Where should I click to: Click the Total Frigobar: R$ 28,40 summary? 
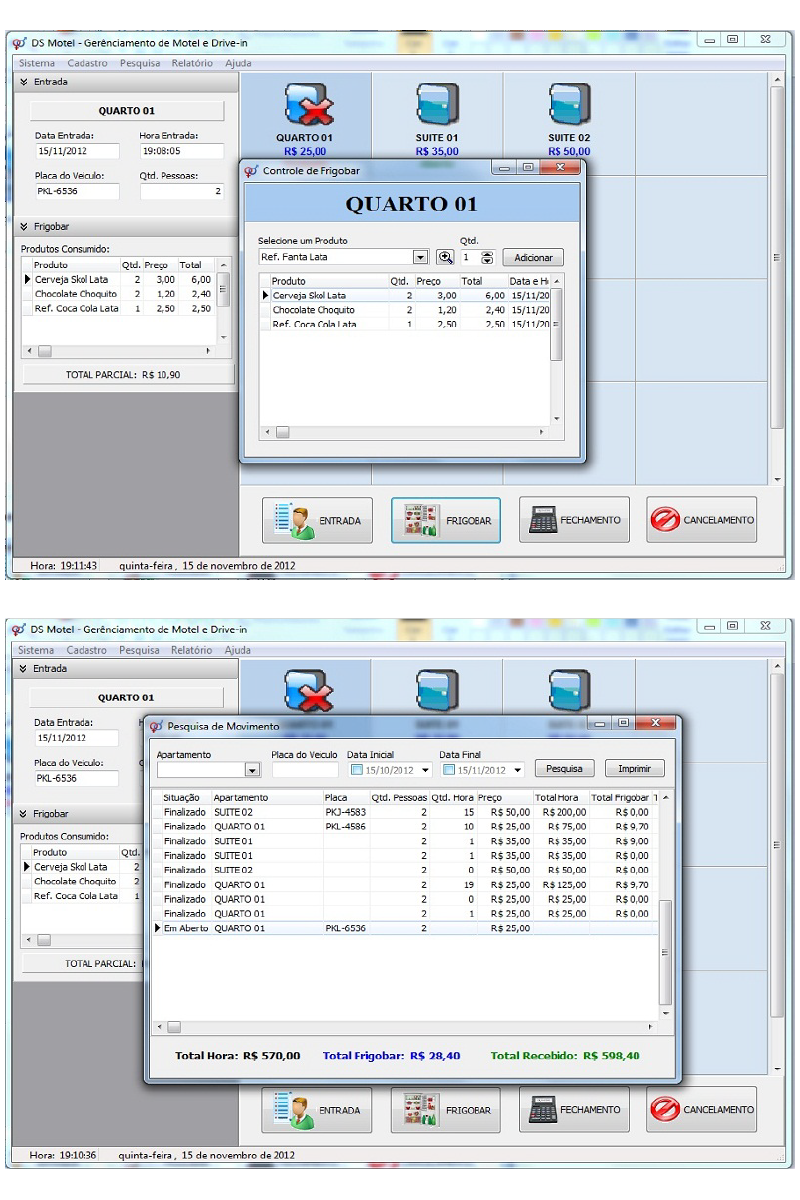(392, 1056)
